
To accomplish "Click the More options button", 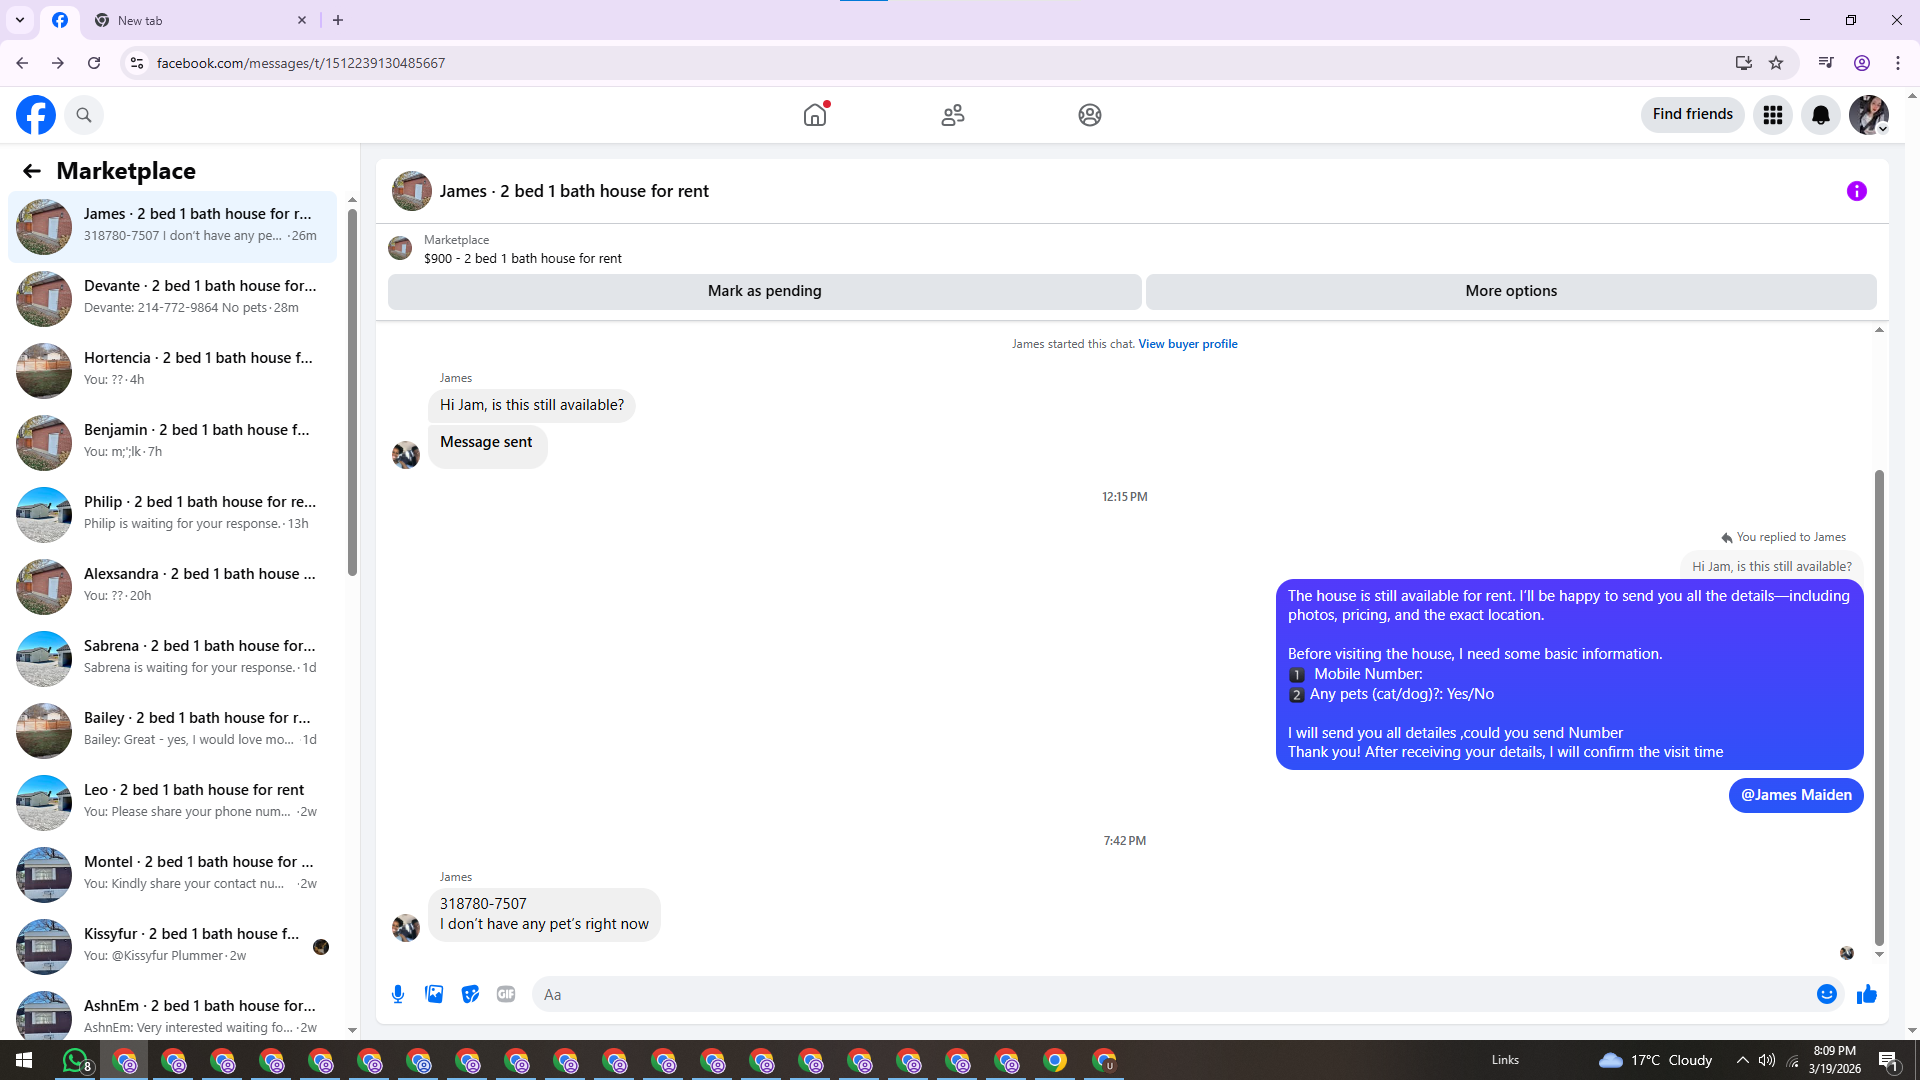I will [1510, 291].
